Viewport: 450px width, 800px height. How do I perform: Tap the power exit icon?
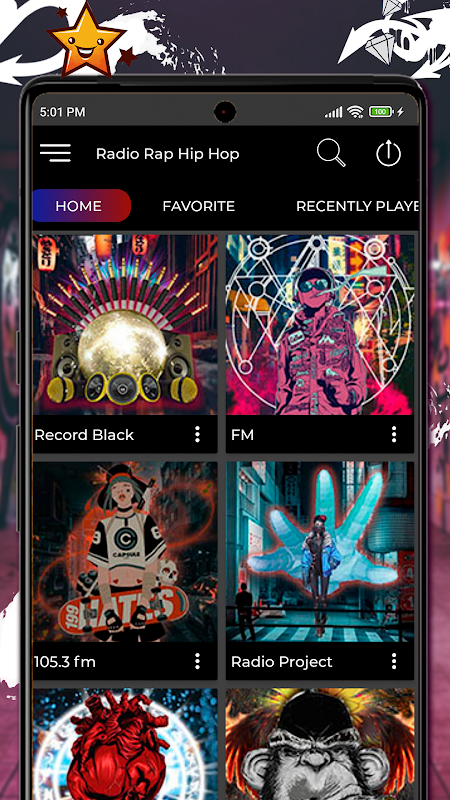[x=389, y=154]
